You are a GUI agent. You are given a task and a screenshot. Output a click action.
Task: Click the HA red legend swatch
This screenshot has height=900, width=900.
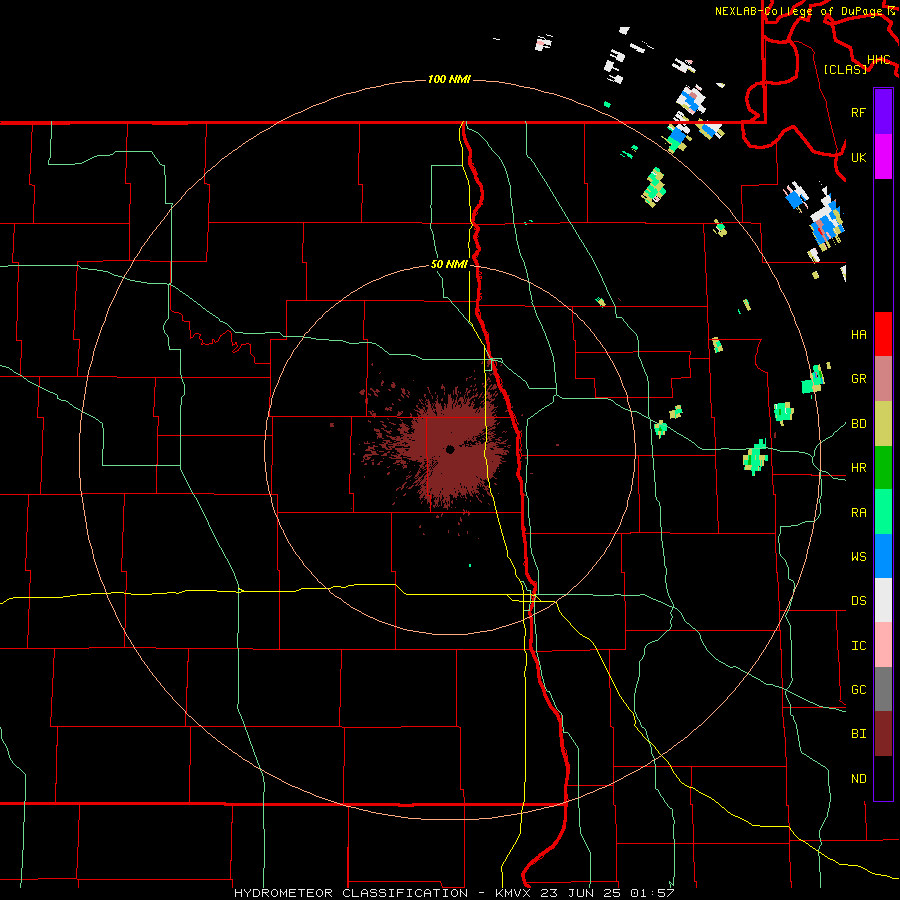883,334
